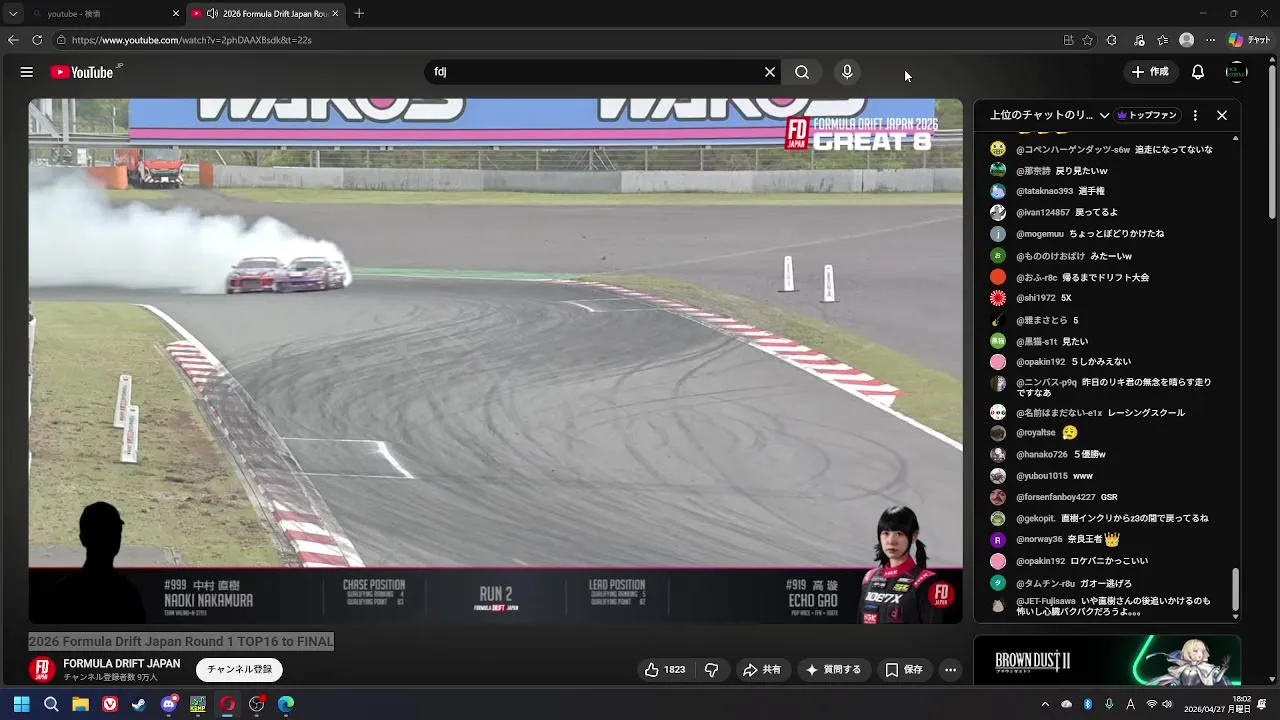Close the live chat panel
The width and height of the screenshot is (1280, 720).
(x=1222, y=115)
